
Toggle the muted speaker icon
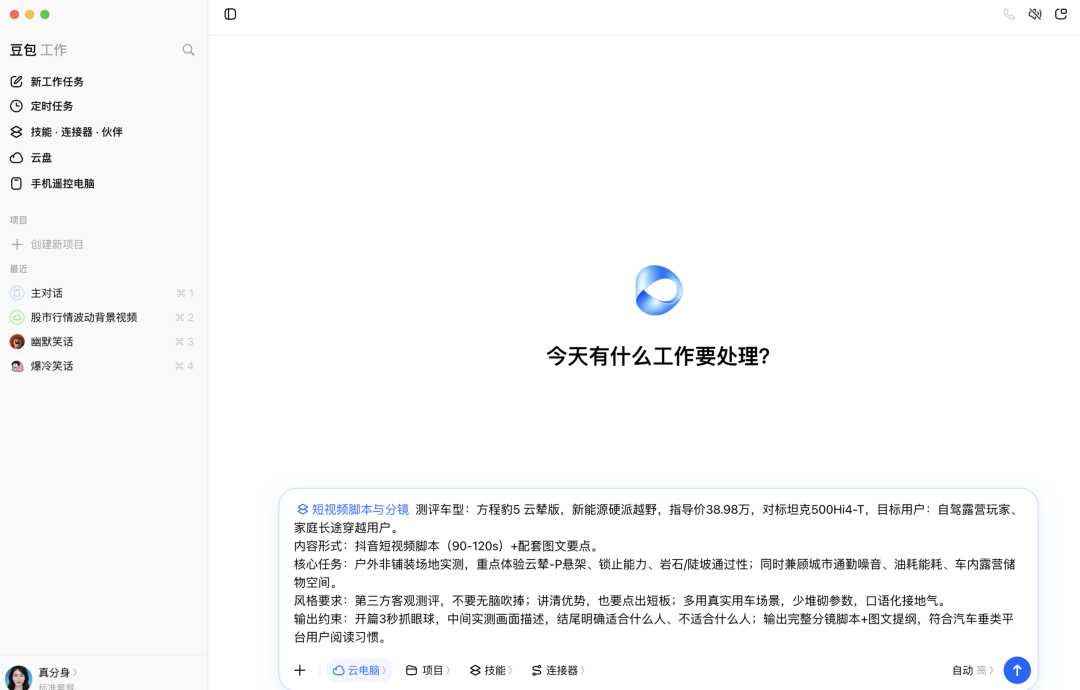coord(1035,14)
